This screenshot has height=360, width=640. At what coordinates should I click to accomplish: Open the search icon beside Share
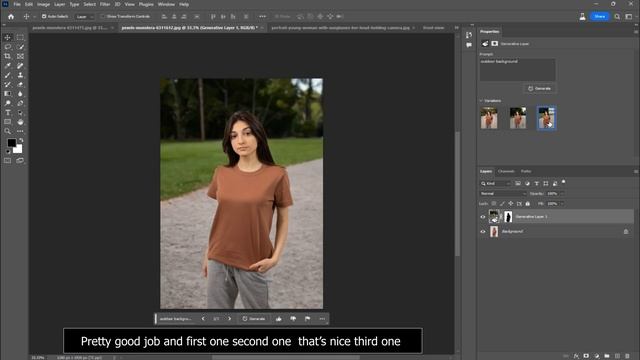(x=617, y=17)
